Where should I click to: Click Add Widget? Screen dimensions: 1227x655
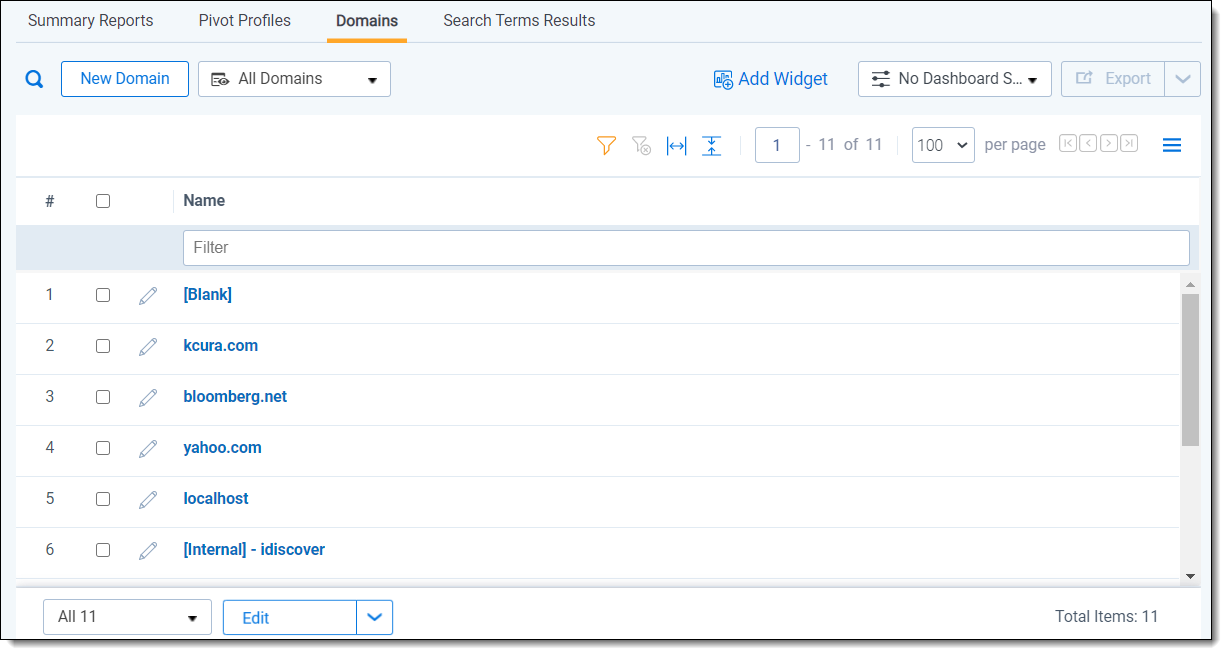(770, 79)
